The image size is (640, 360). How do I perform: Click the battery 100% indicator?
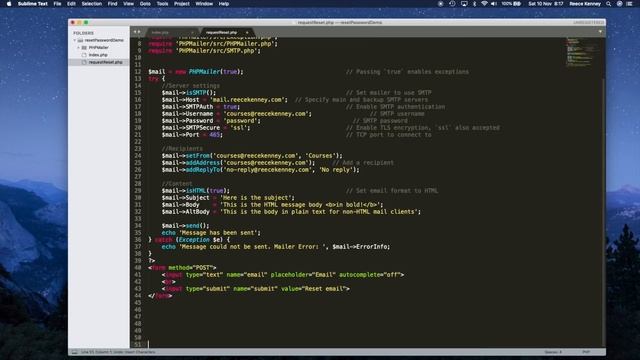[511, 4]
